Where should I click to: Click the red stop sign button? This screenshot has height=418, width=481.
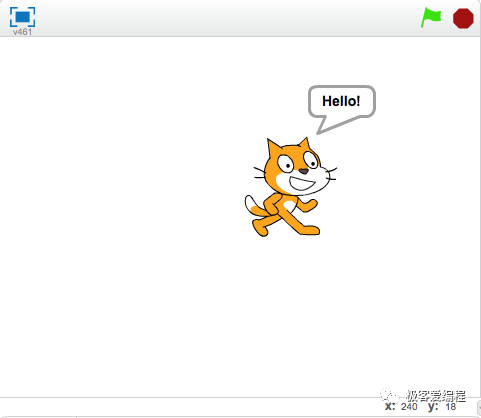(x=463, y=18)
